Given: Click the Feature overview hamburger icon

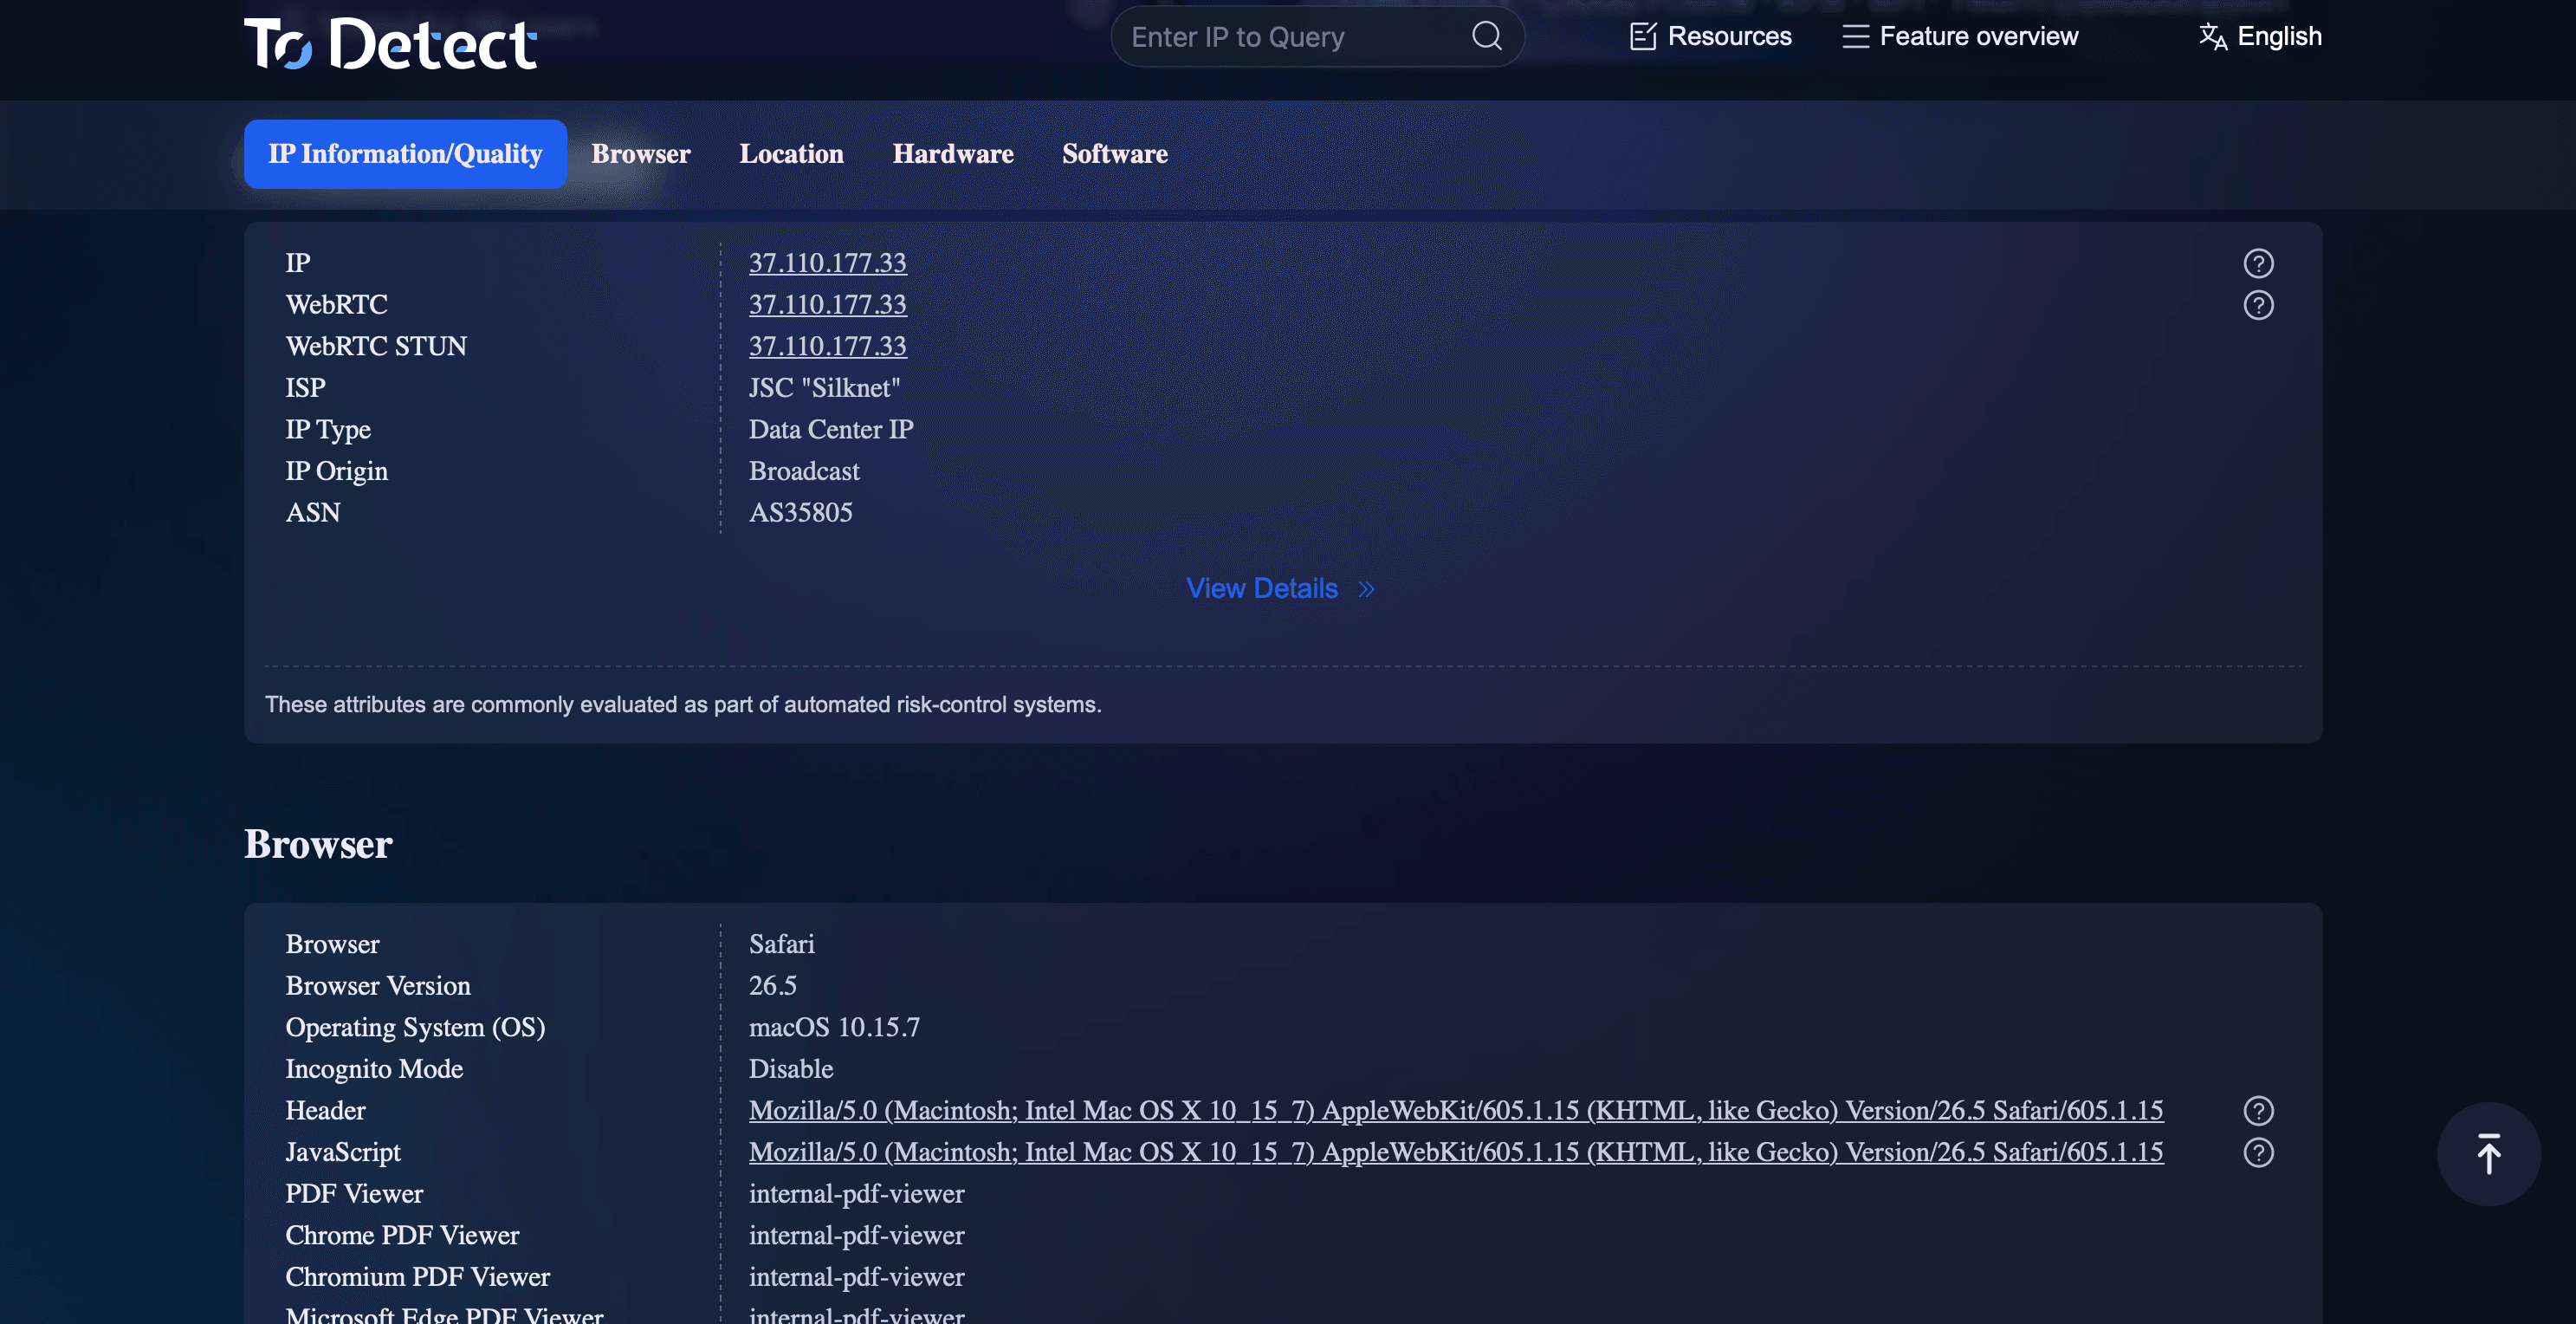Looking at the screenshot, I should click(x=1855, y=37).
